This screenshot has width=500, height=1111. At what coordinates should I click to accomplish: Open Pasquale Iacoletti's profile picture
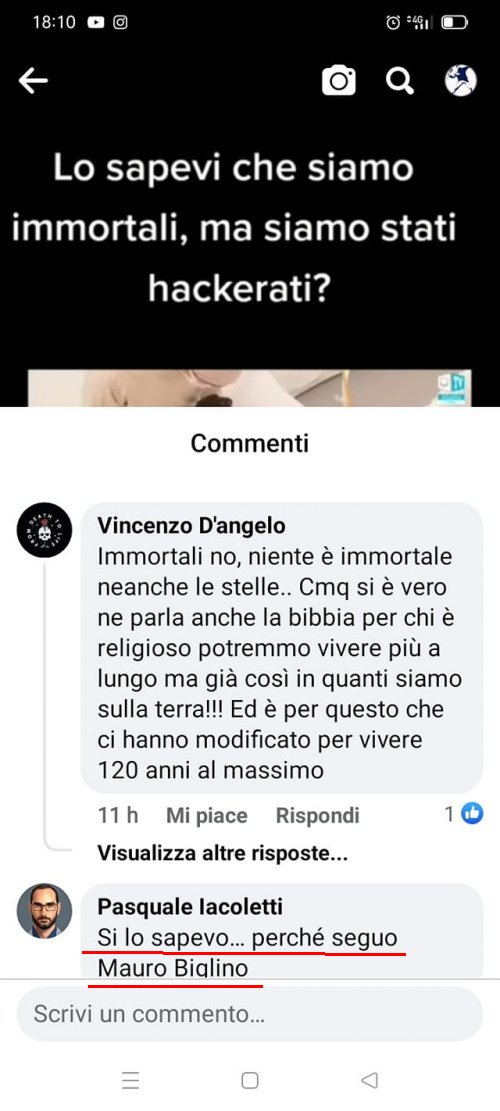(x=44, y=910)
